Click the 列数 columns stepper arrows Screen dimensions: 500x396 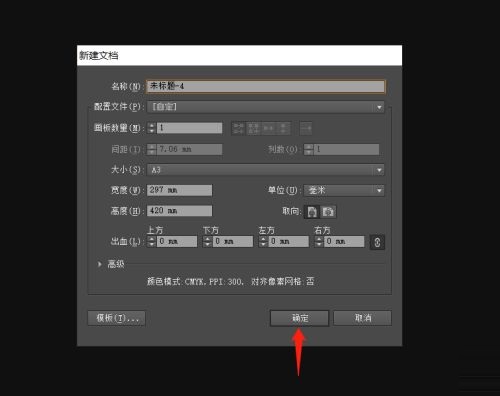pyautogui.click(x=308, y=149)
